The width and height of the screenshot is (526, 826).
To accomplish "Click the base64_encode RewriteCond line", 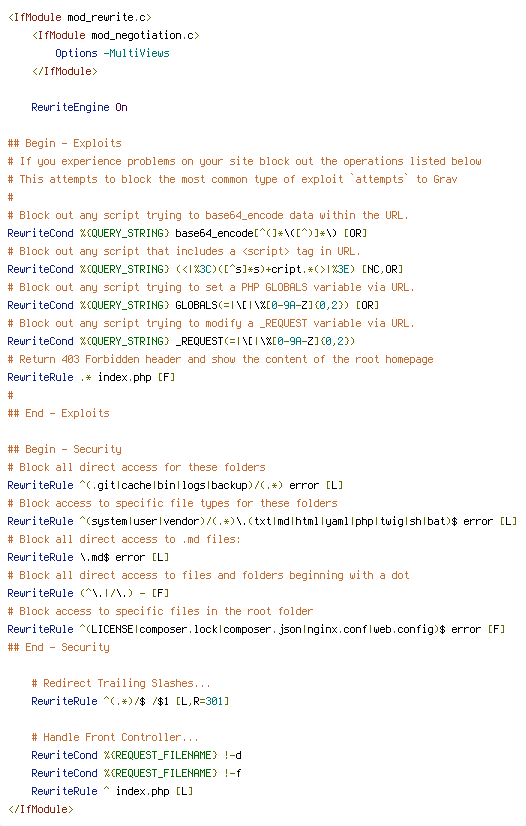I will pyautogui.click(x=187, y=233).
